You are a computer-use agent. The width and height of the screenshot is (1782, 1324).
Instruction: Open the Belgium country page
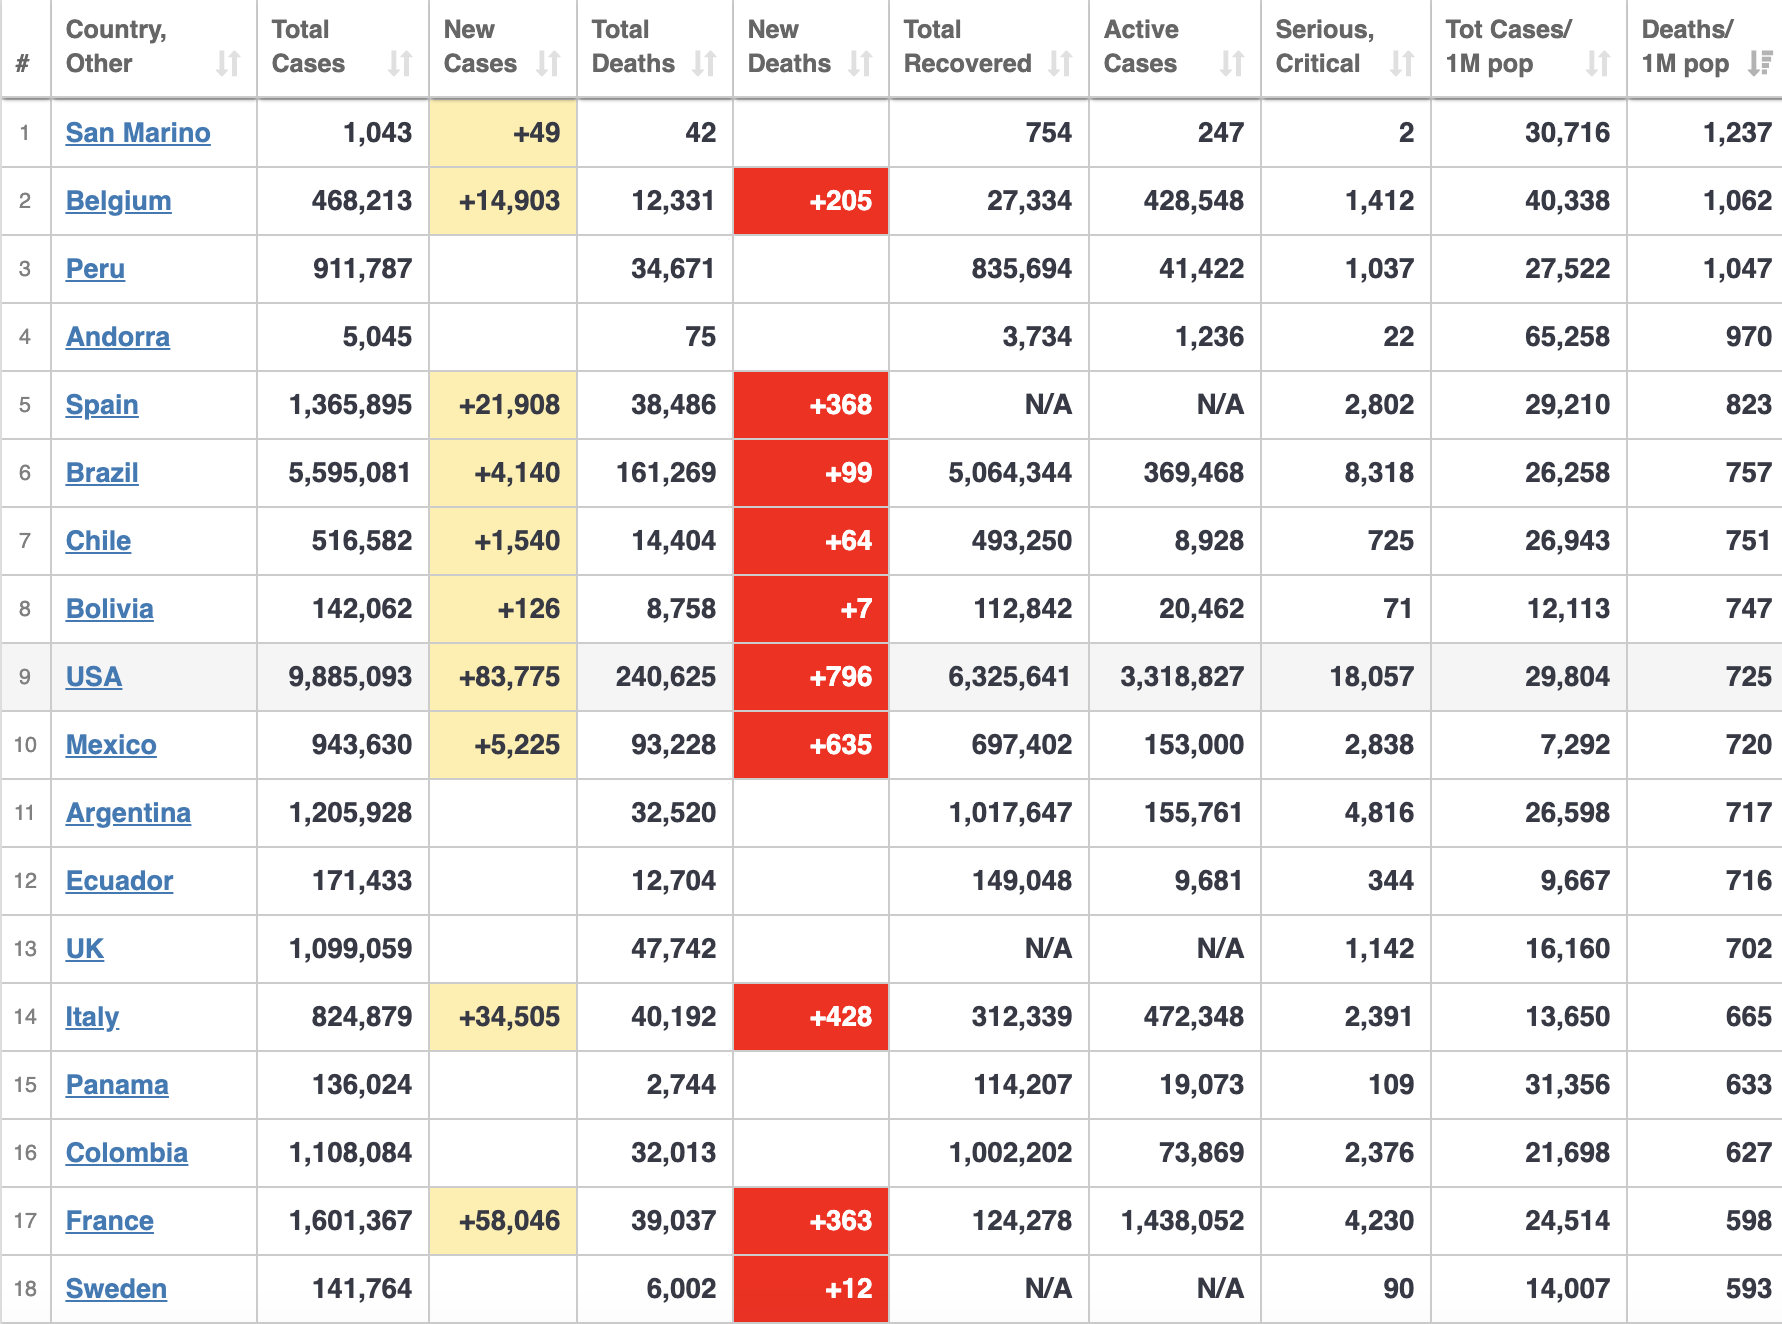pyautogui.click(x=118, y=201)
